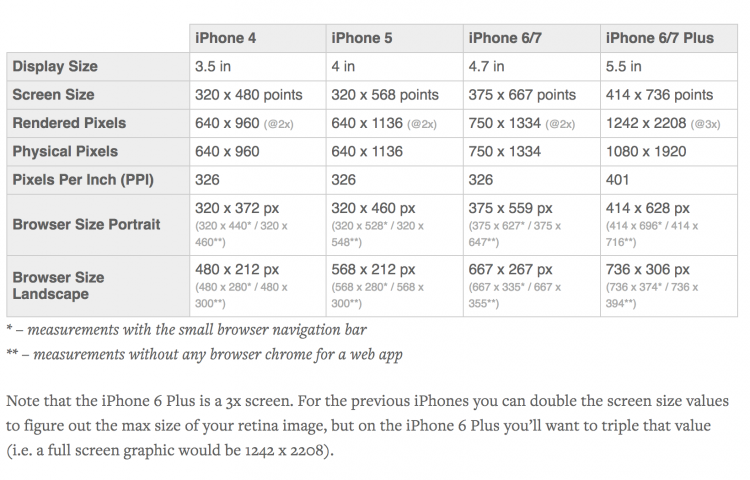Click the Browser Size Portrait label
Screen dimensions: 750x480
tap(86, 224)
